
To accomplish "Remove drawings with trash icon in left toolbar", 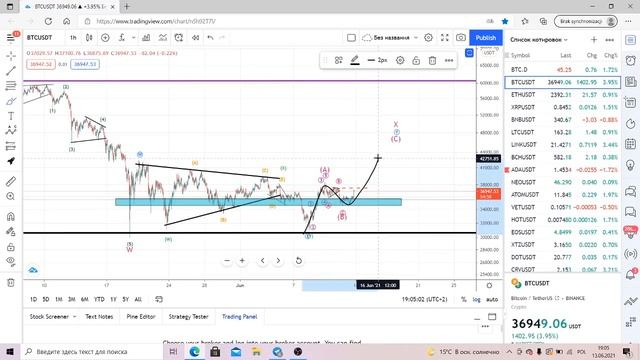I will tap(11, 282).
